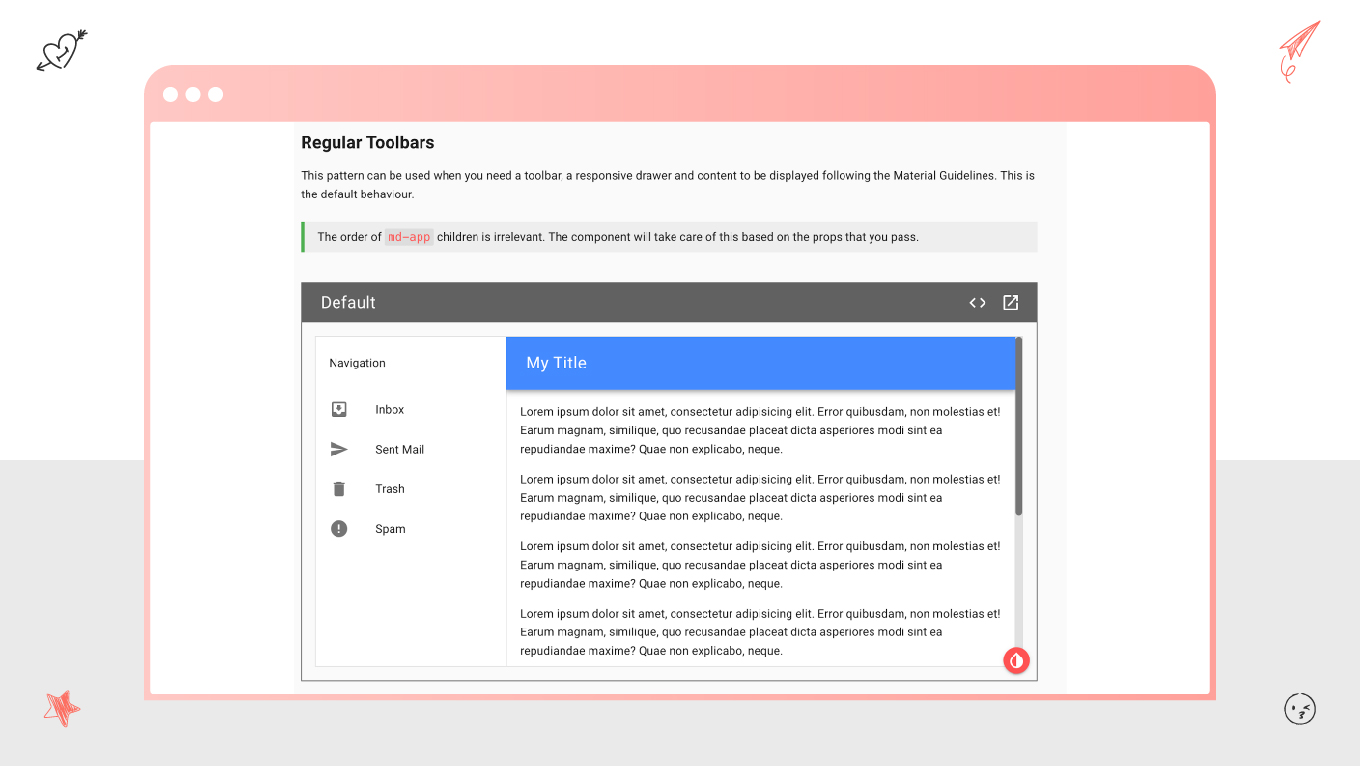
Task: Select the Spam text in the drawer
Action: pos(390,529)
